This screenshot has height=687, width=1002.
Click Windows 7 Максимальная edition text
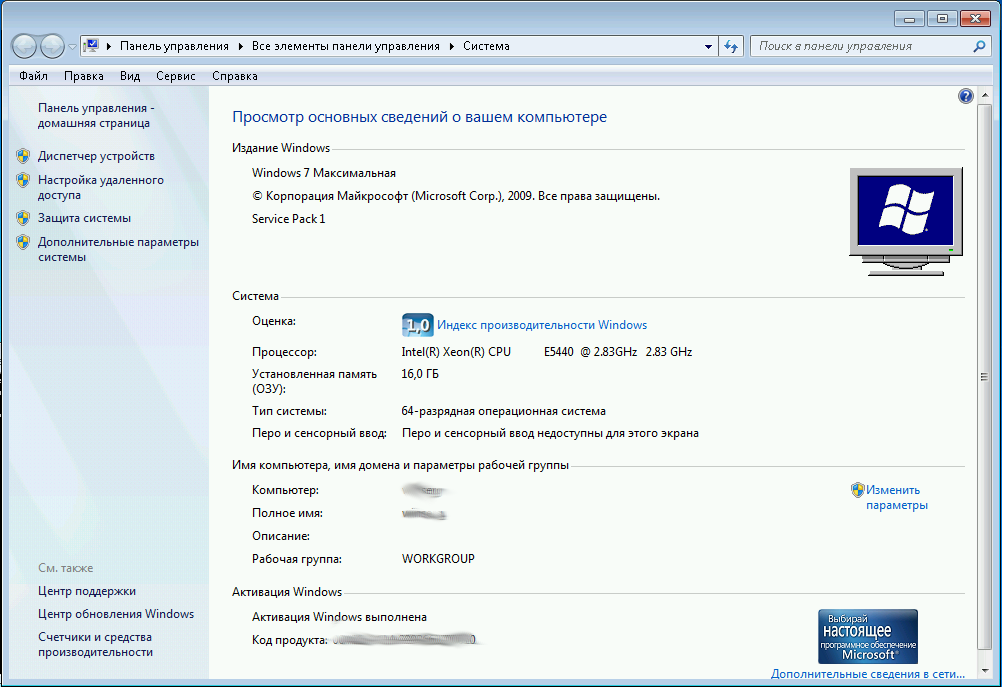tap(323, 173)
